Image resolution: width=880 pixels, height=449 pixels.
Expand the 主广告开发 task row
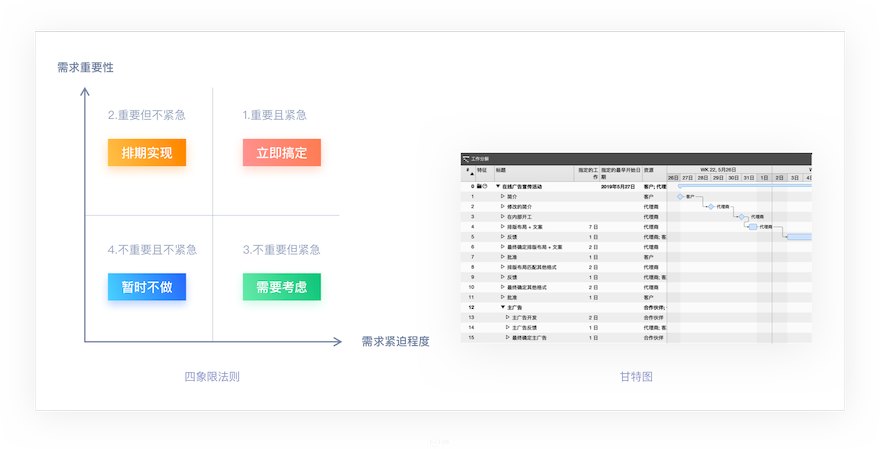508,318
